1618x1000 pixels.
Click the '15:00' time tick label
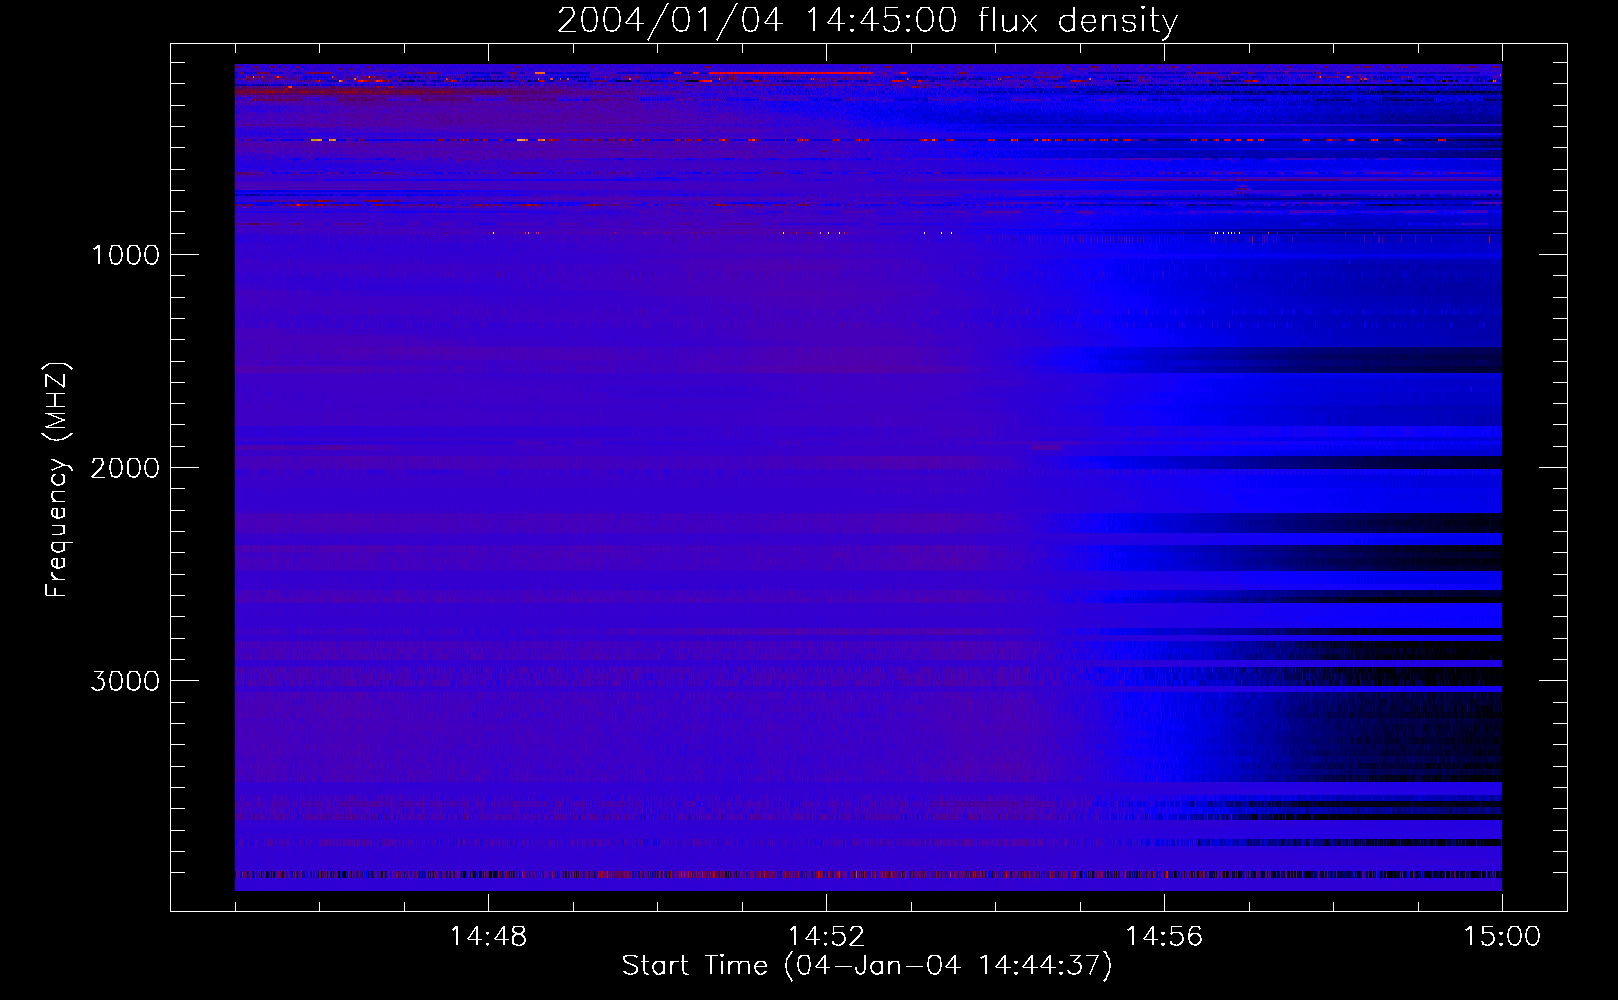click(x=1502, y=936)
